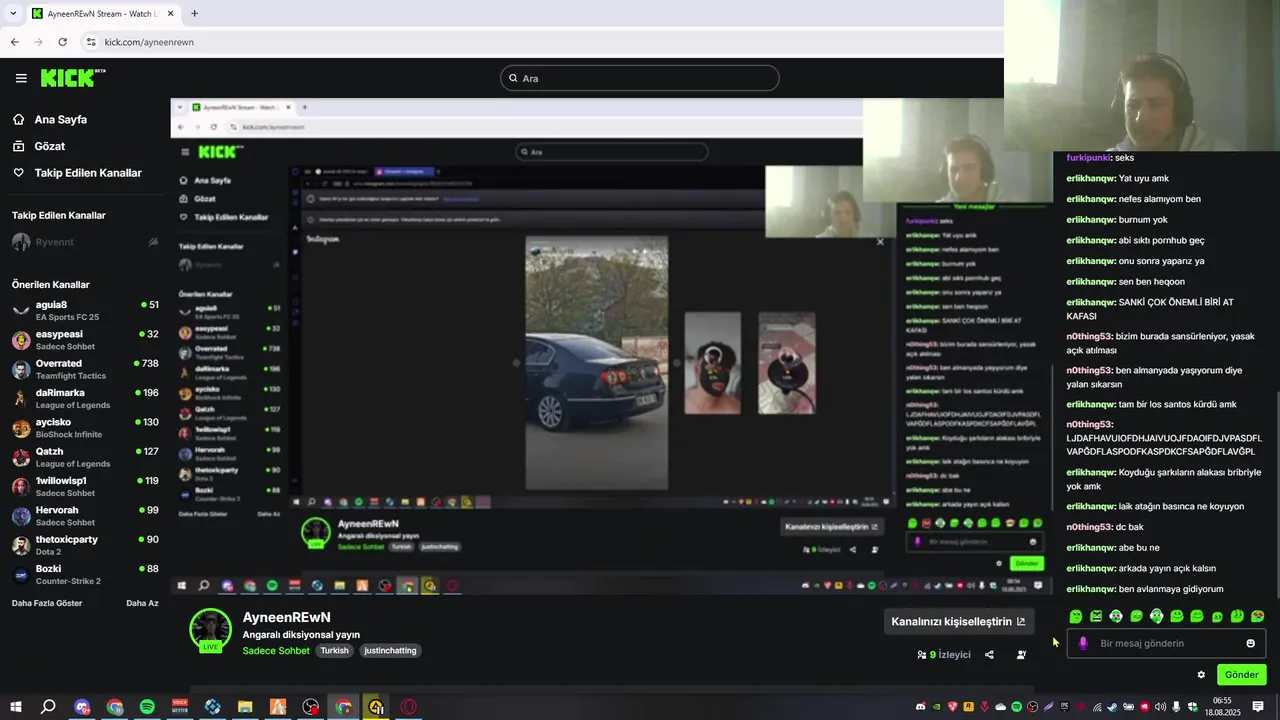Open the easypeasi recommended channel

85,340
